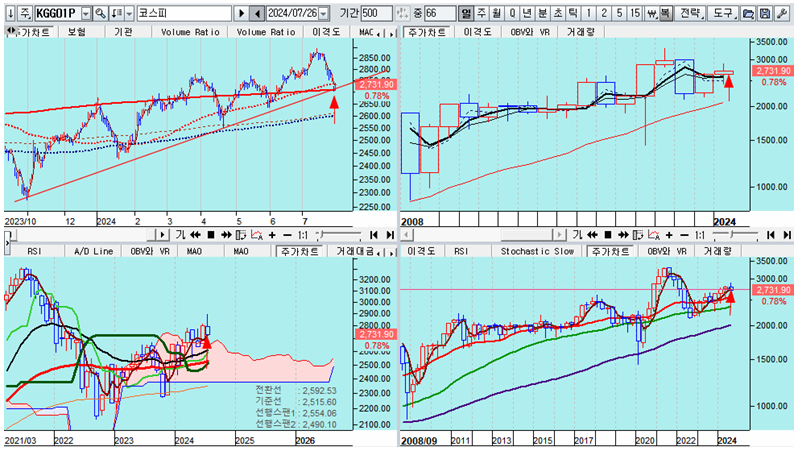Choose the 5 interval button

click(619, 13)
